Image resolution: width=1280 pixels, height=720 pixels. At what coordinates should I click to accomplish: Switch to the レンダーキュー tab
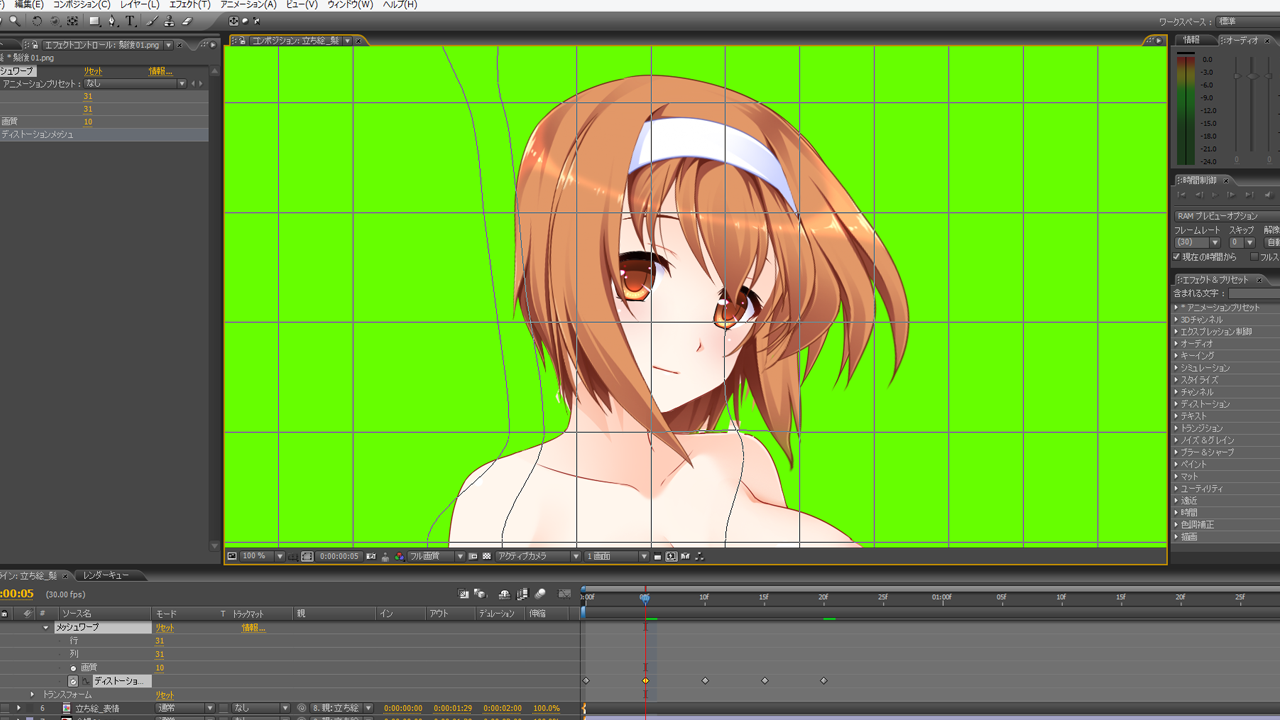point(105,575)
